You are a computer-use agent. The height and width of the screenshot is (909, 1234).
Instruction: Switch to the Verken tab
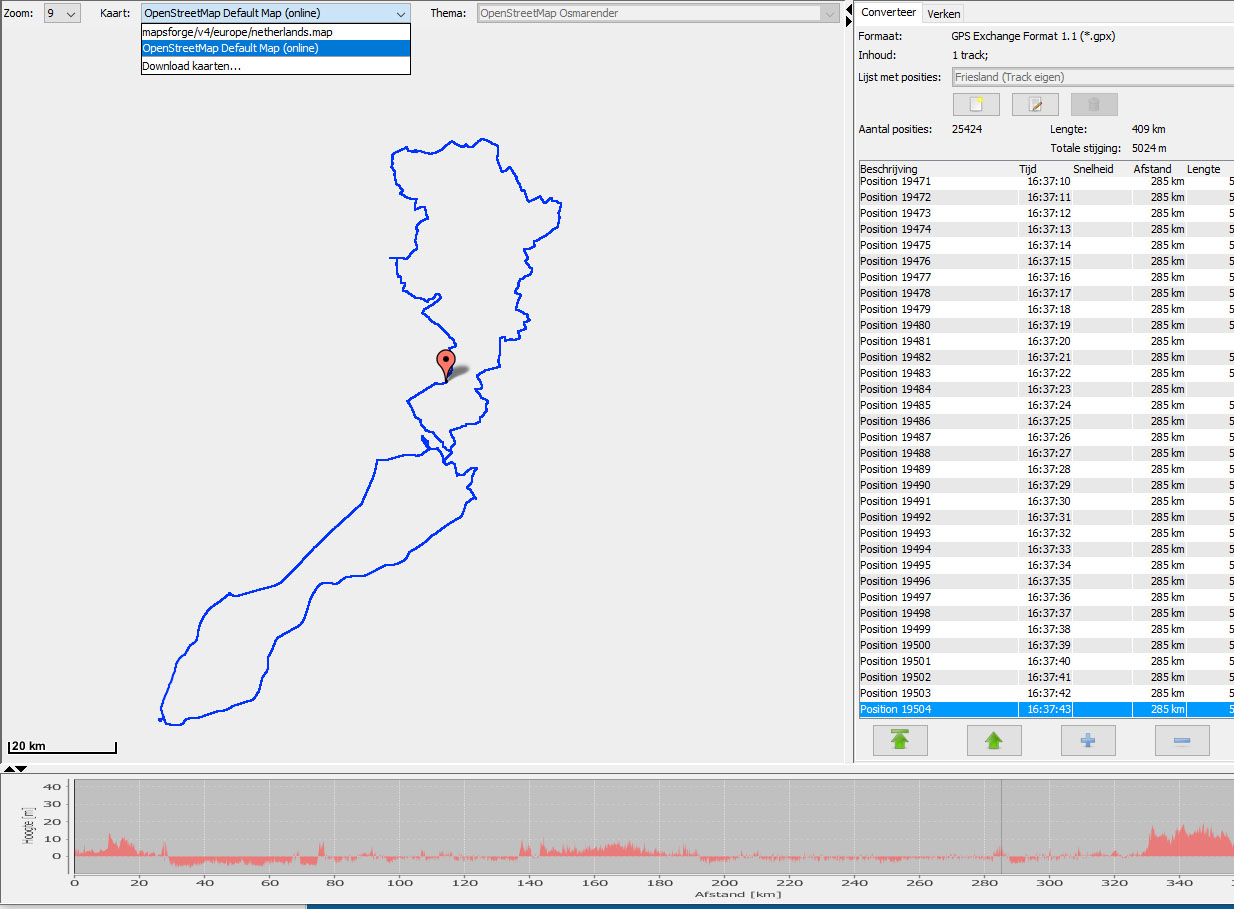(x=943, y=14)
